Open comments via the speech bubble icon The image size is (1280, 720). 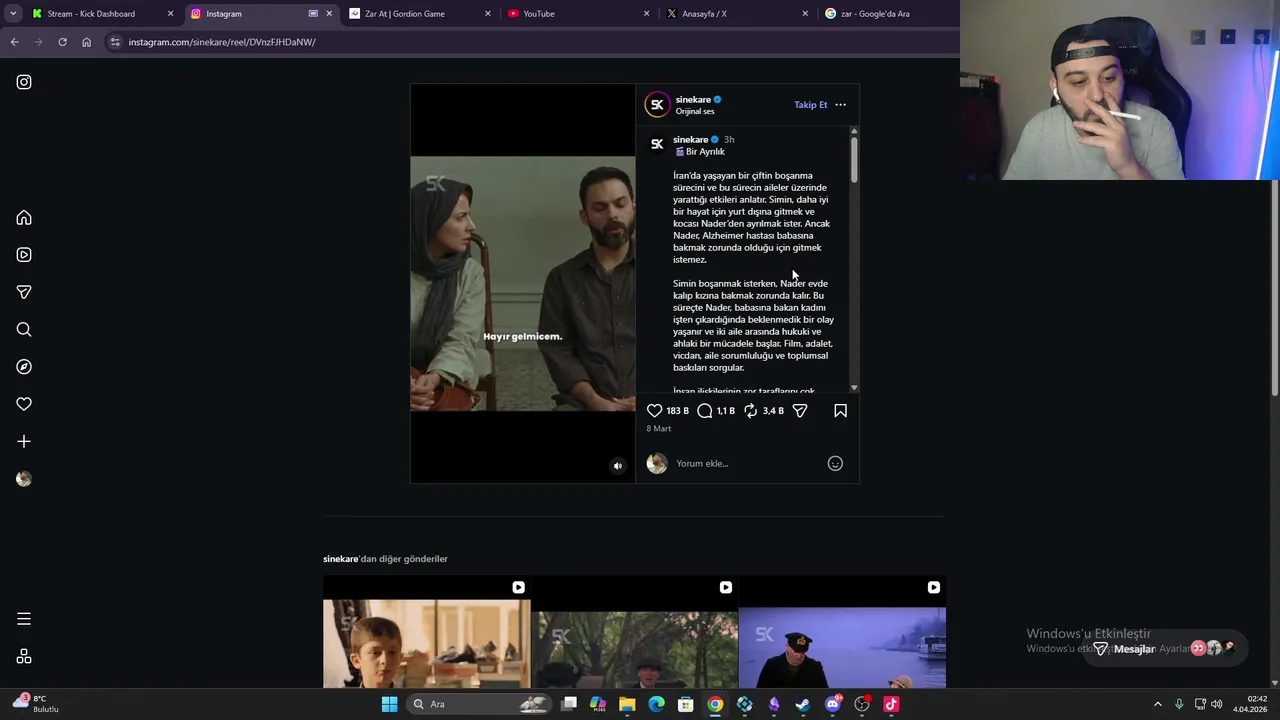click(x=705, y=411)
